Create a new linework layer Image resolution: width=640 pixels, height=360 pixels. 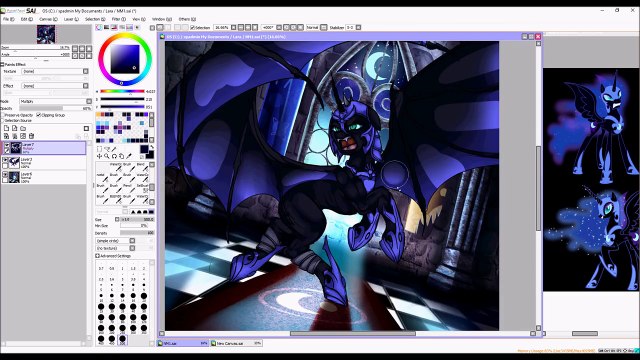click(x=15, y=128)
